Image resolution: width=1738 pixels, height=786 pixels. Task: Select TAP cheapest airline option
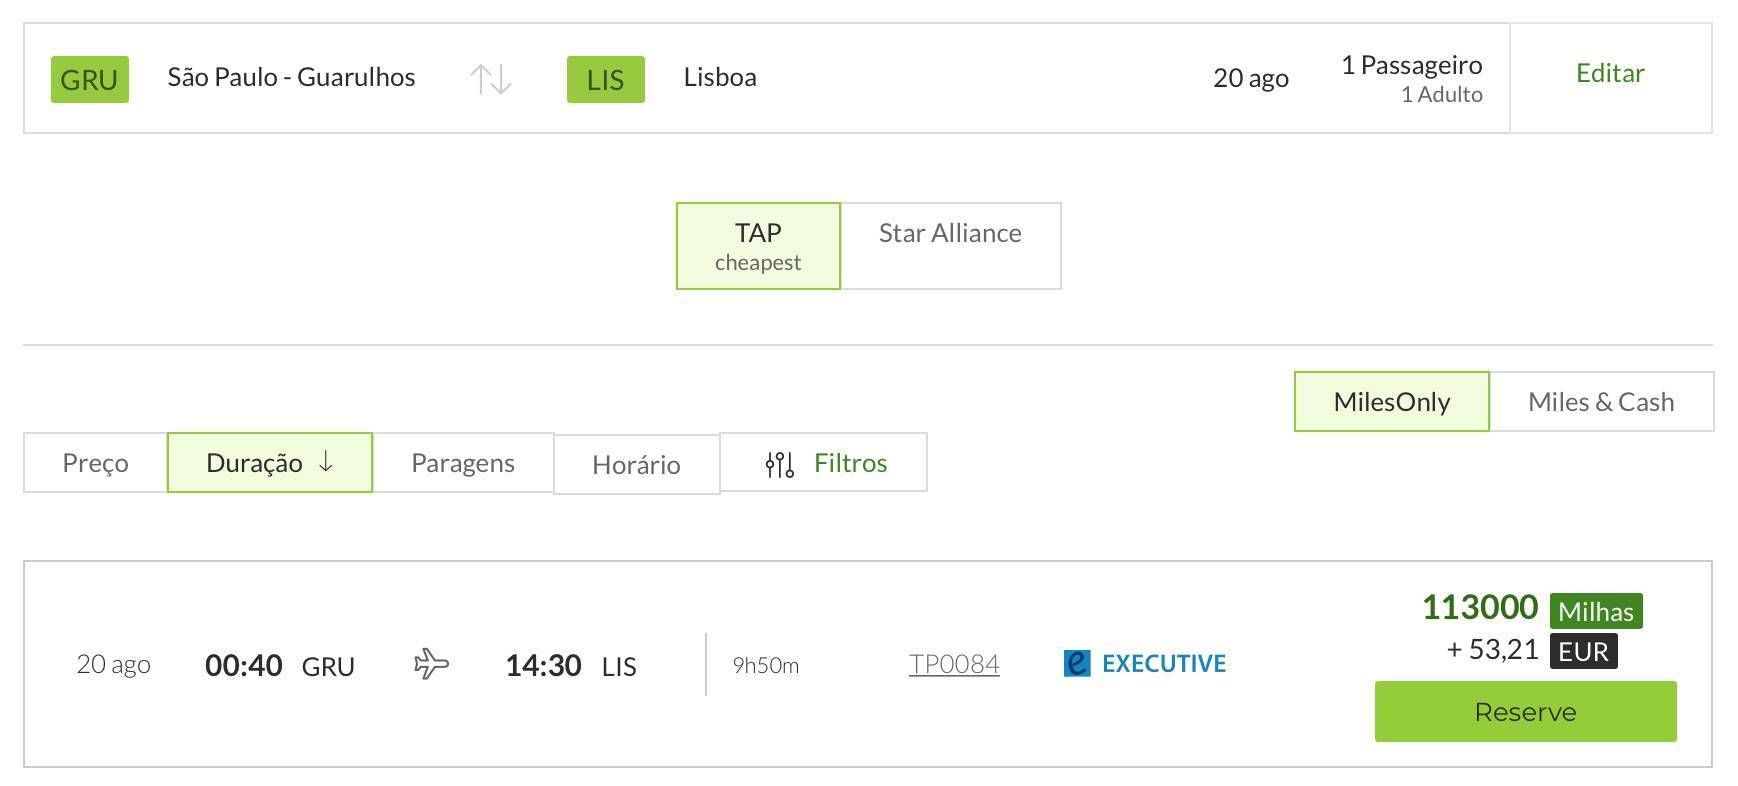click(x=758, y=246)
